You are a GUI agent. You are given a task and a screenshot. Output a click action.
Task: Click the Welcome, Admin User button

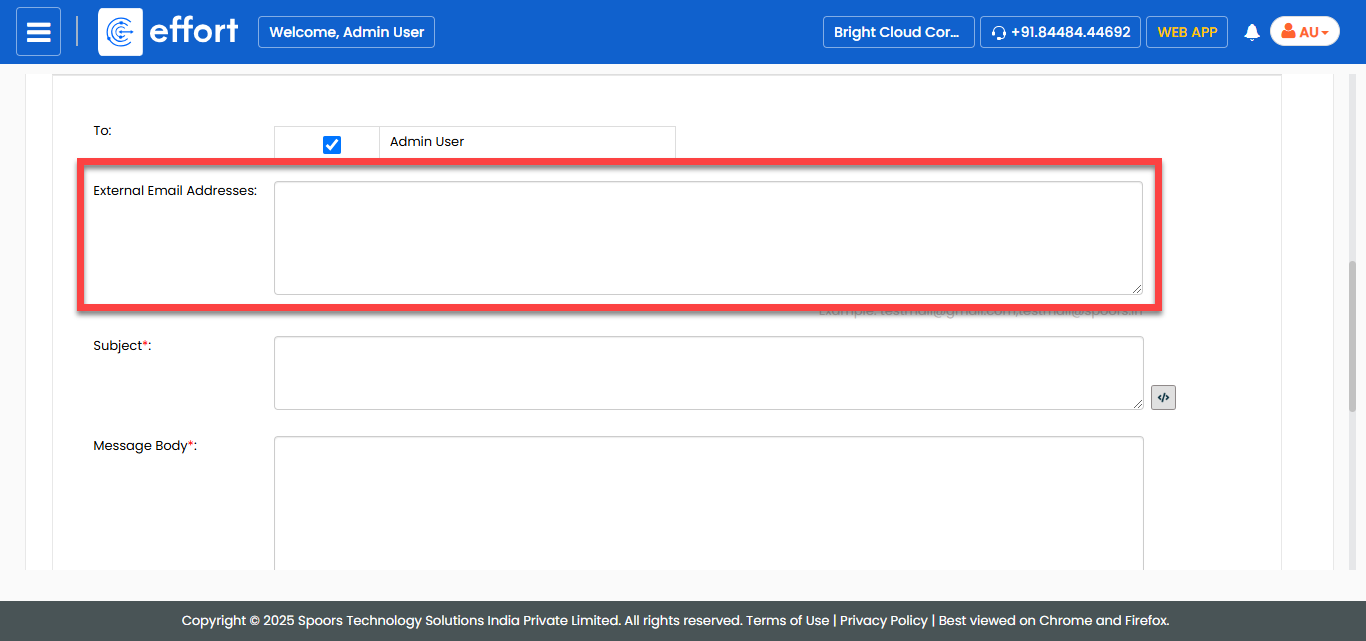(x=346, y=32)
